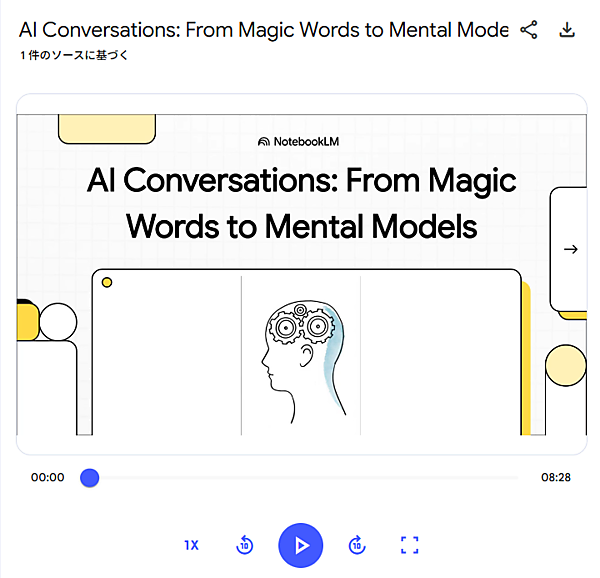Click the 08:28 total duration label
This screenshot has height=578, width=600.
click(x=556, y=478)
